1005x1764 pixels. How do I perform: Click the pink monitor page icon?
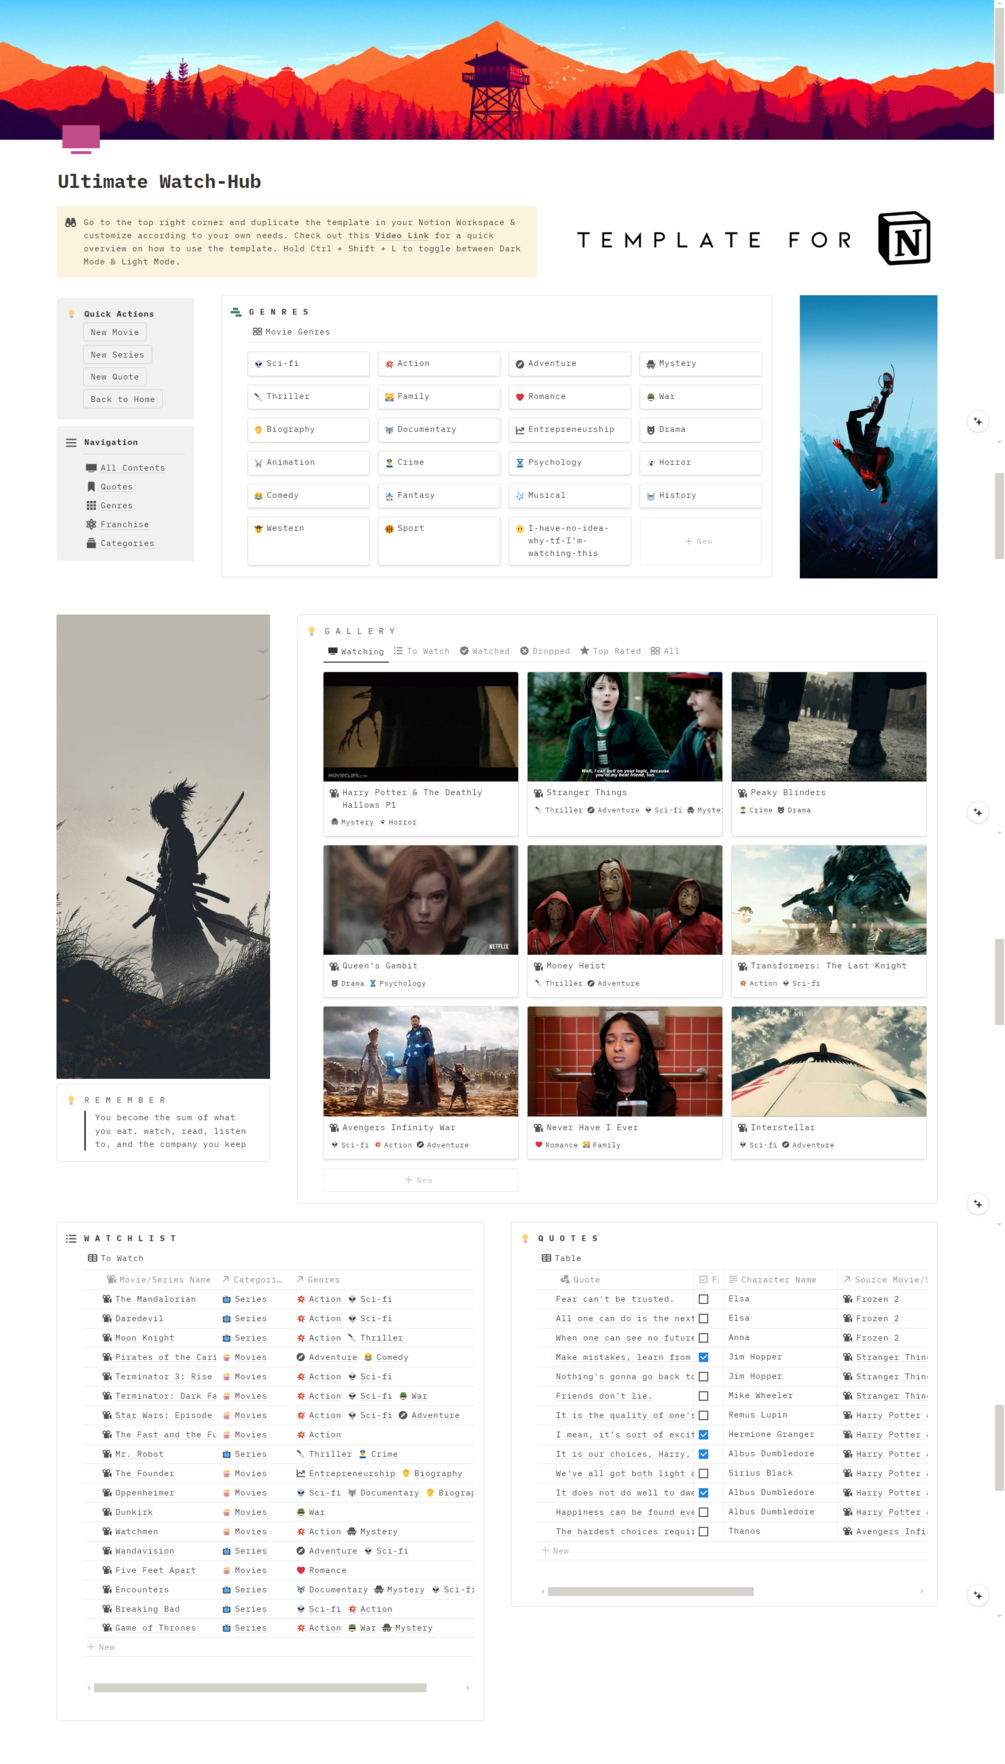81,139
